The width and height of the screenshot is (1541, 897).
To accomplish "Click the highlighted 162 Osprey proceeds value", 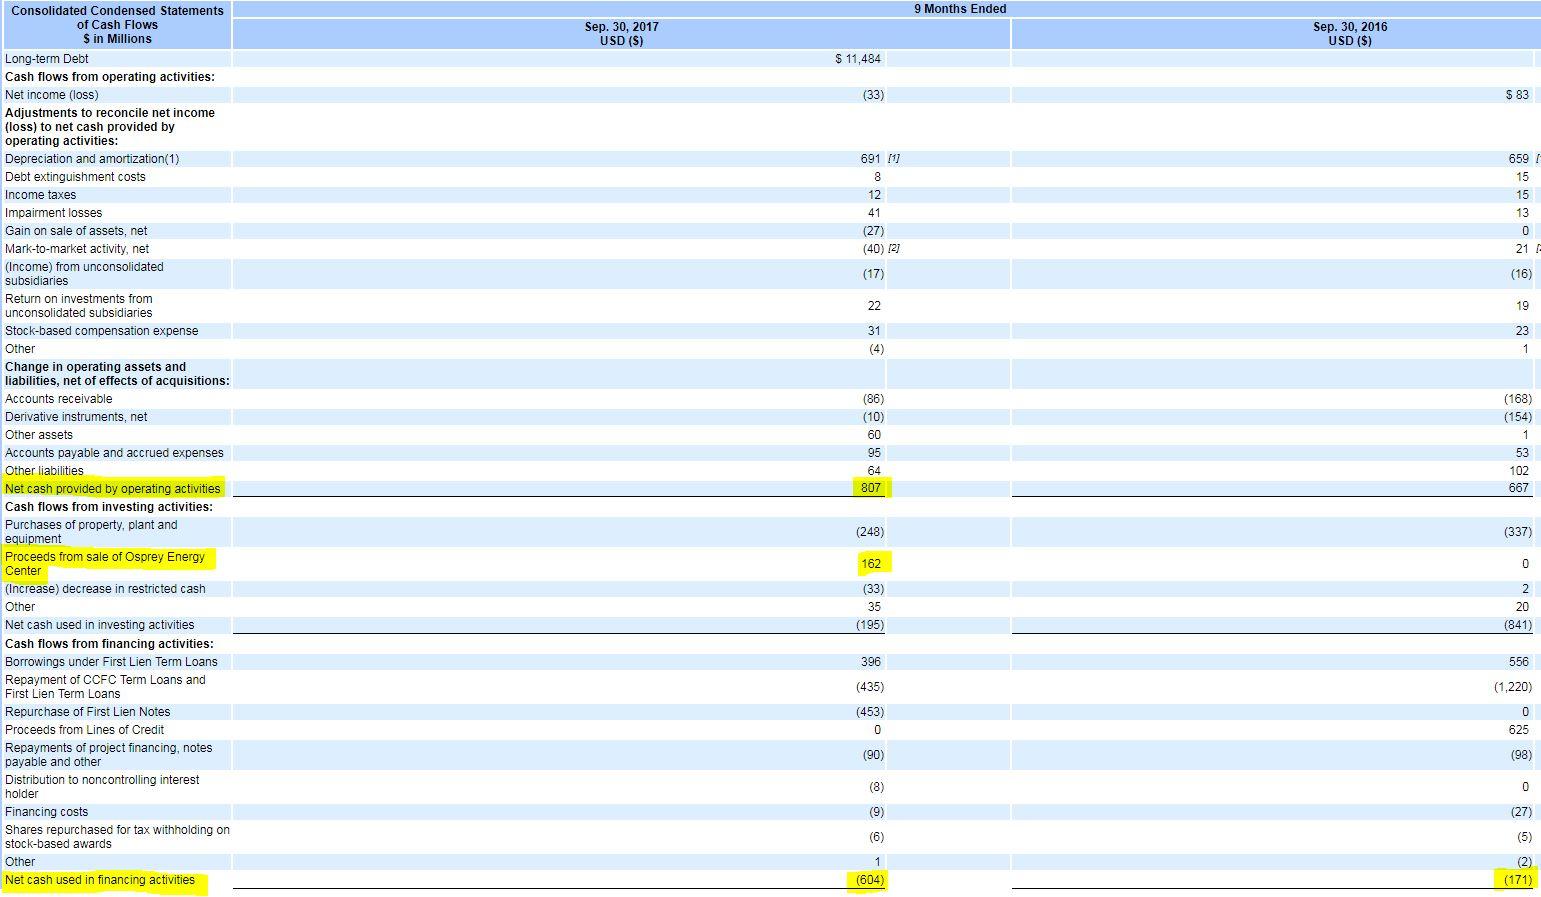I will pyautogui.click(x=871, y=564).
